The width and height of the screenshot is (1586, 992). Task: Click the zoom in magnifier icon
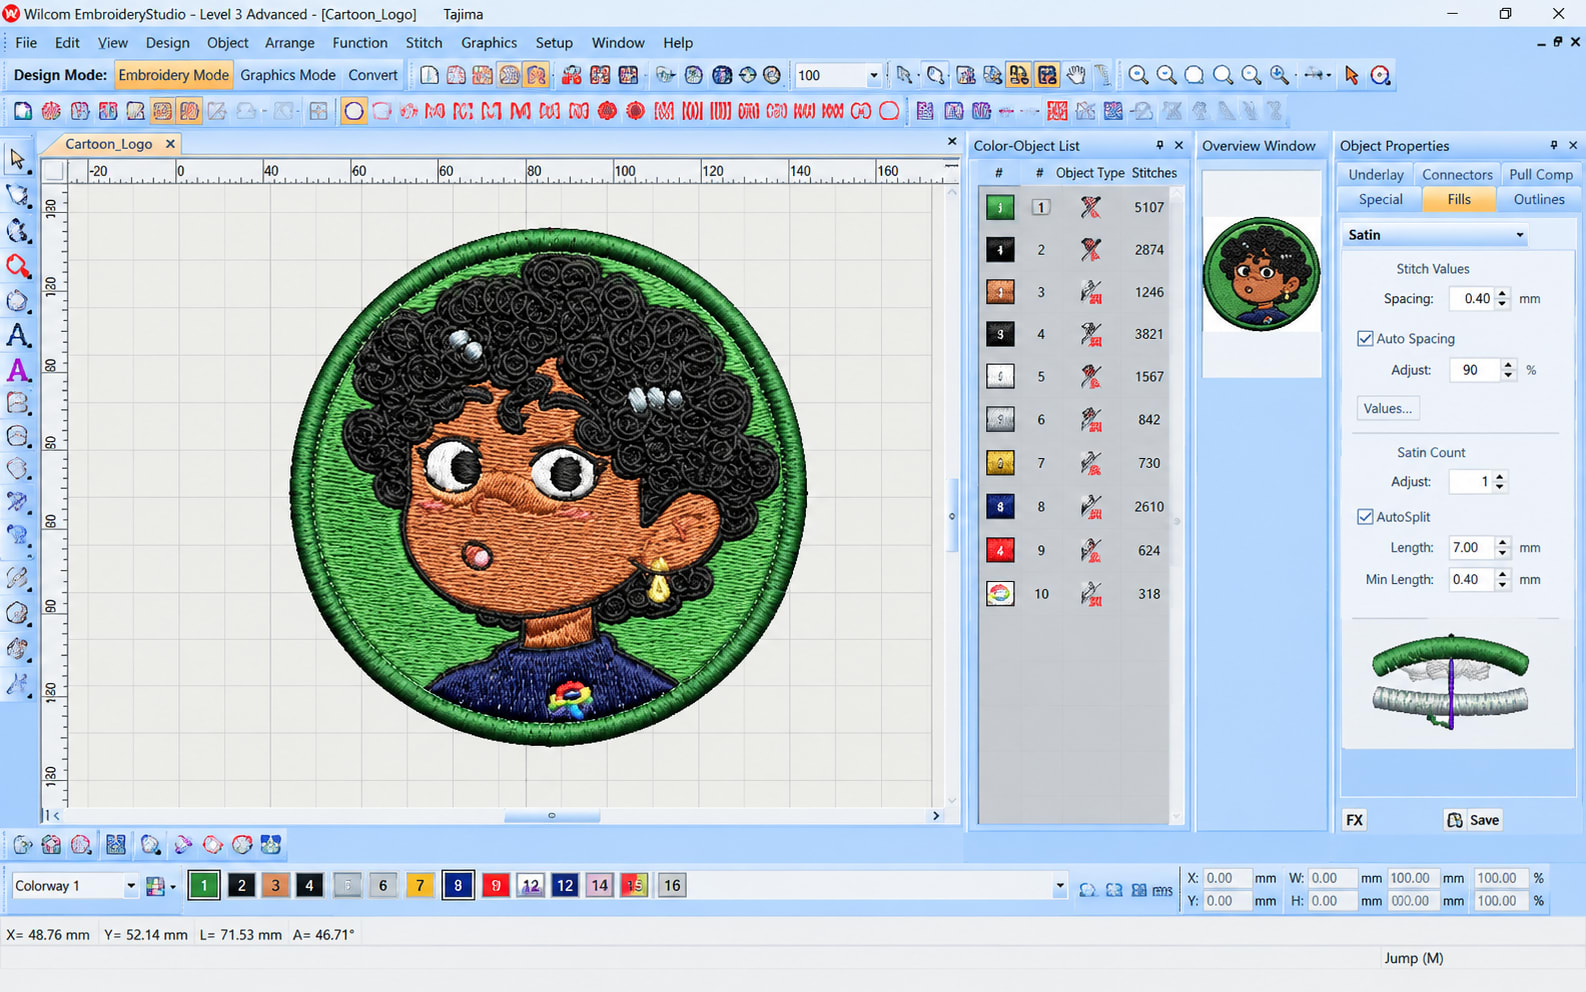1138,75
